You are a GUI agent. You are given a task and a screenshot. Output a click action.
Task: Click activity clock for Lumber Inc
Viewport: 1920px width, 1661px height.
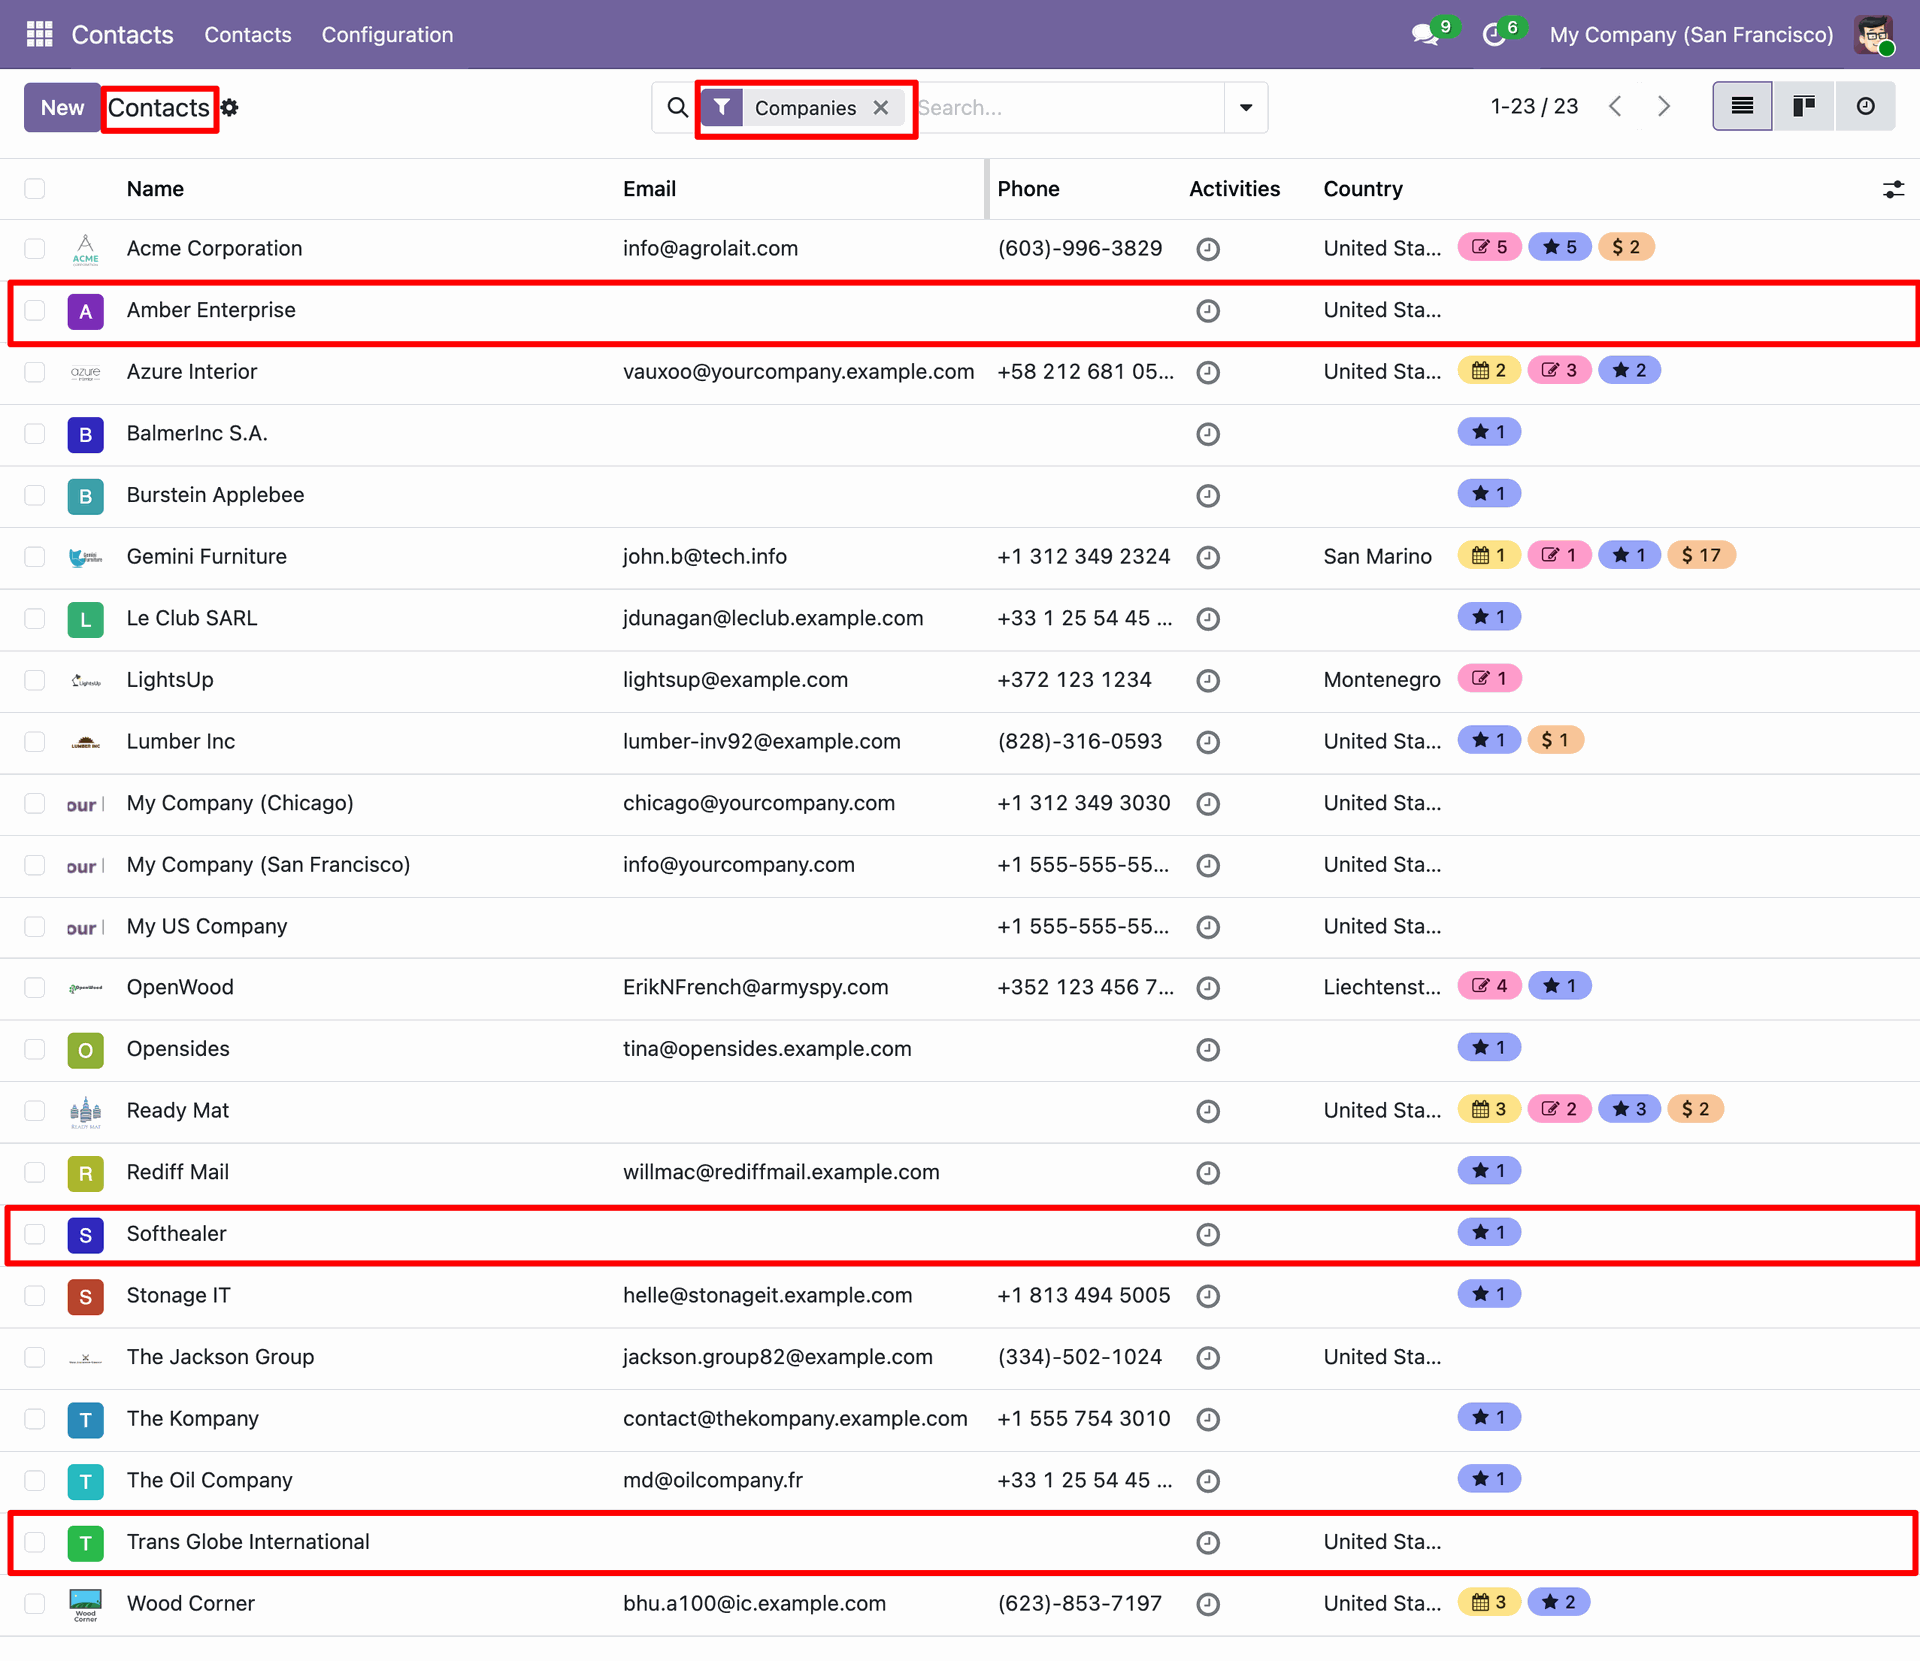point(1208,742)
